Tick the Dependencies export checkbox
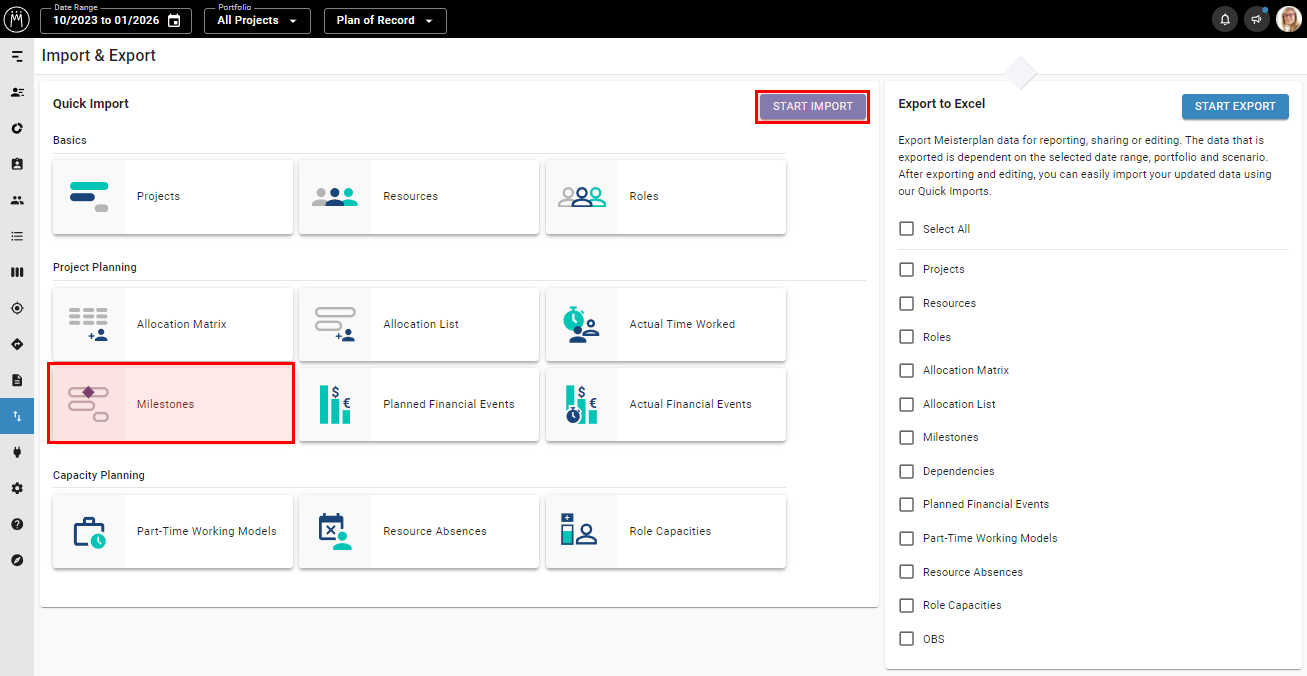The height and width of the screenshot is (676, 1307). click(x=907, y=471)
